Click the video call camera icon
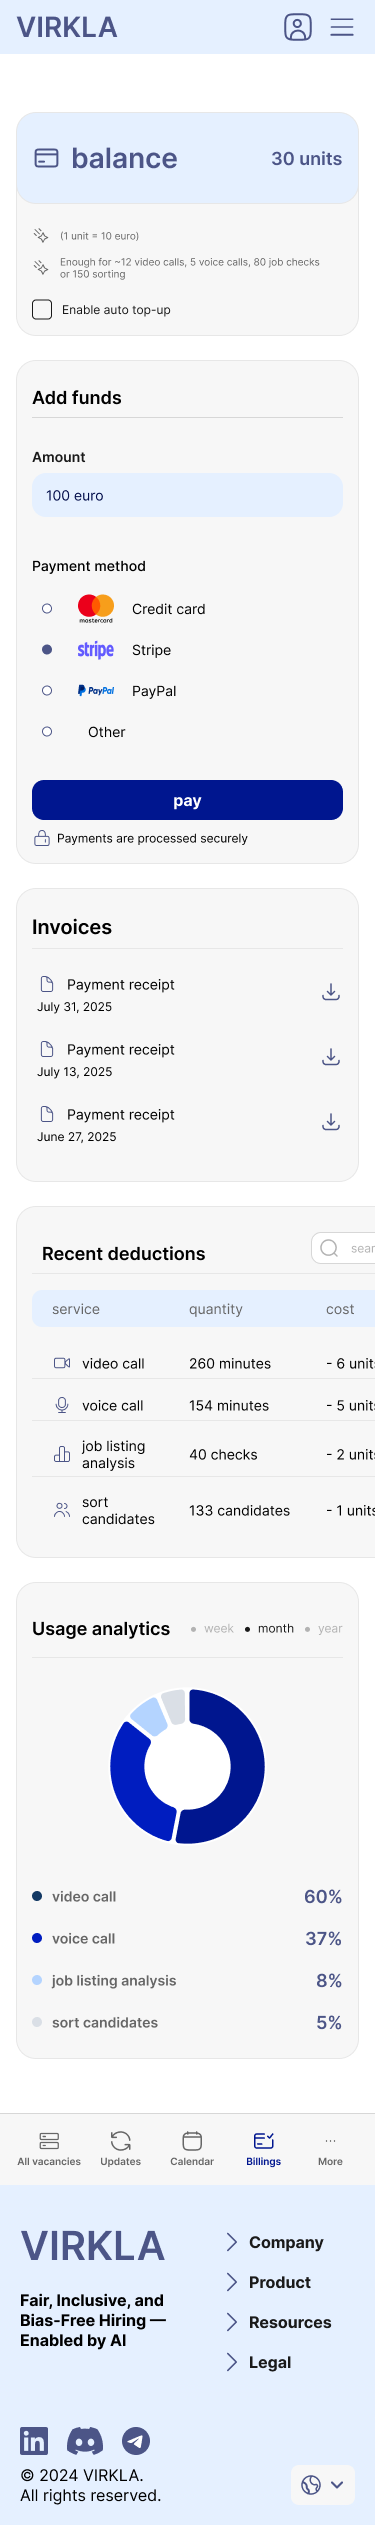Screen dimensions: 375x2525 coord(62,1363)
